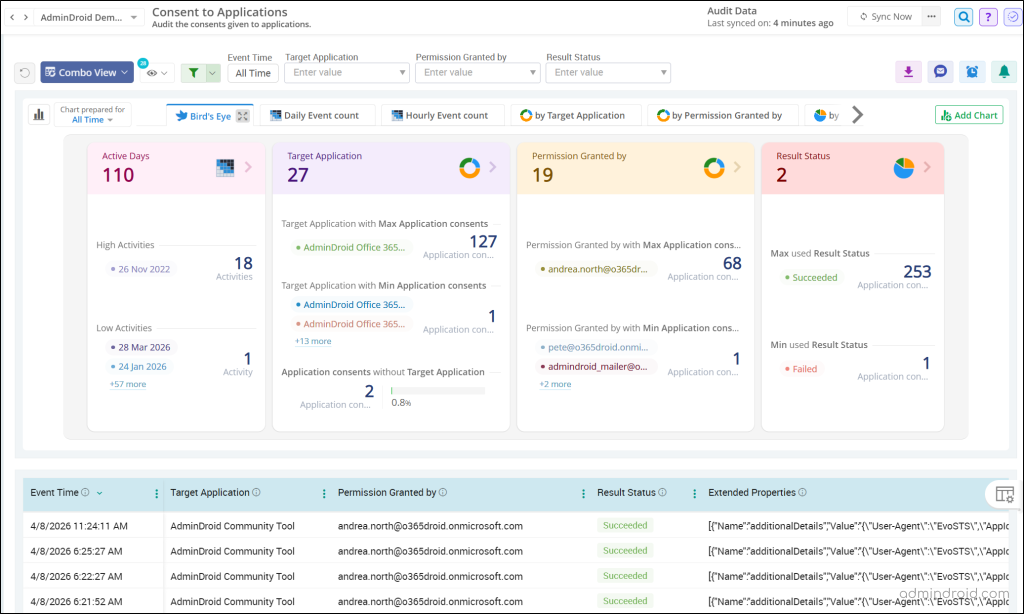Image resolution: width=1024 pixels, height=614 pixels.
Task: Click the search magnifier icon
Action: (x=963, y=17)
